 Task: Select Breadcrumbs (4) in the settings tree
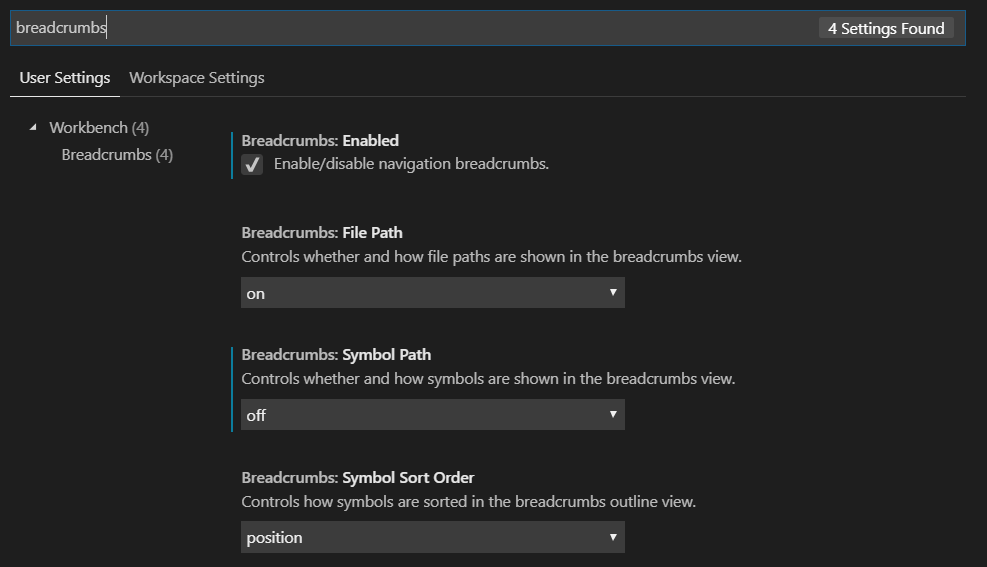click(117, 155)
